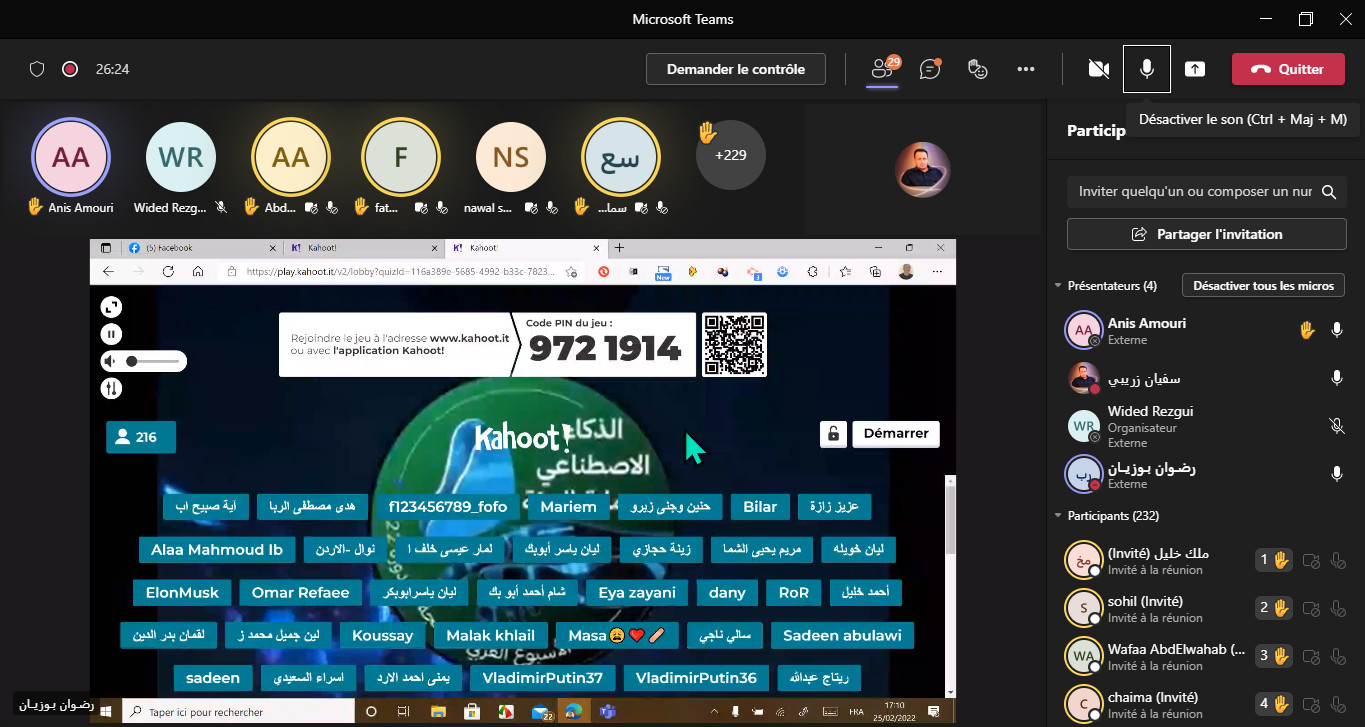The height and width of the screenshot is (727, 1365).
Task: Open the reactions and raise hand menu
Action: pos(979,69)
